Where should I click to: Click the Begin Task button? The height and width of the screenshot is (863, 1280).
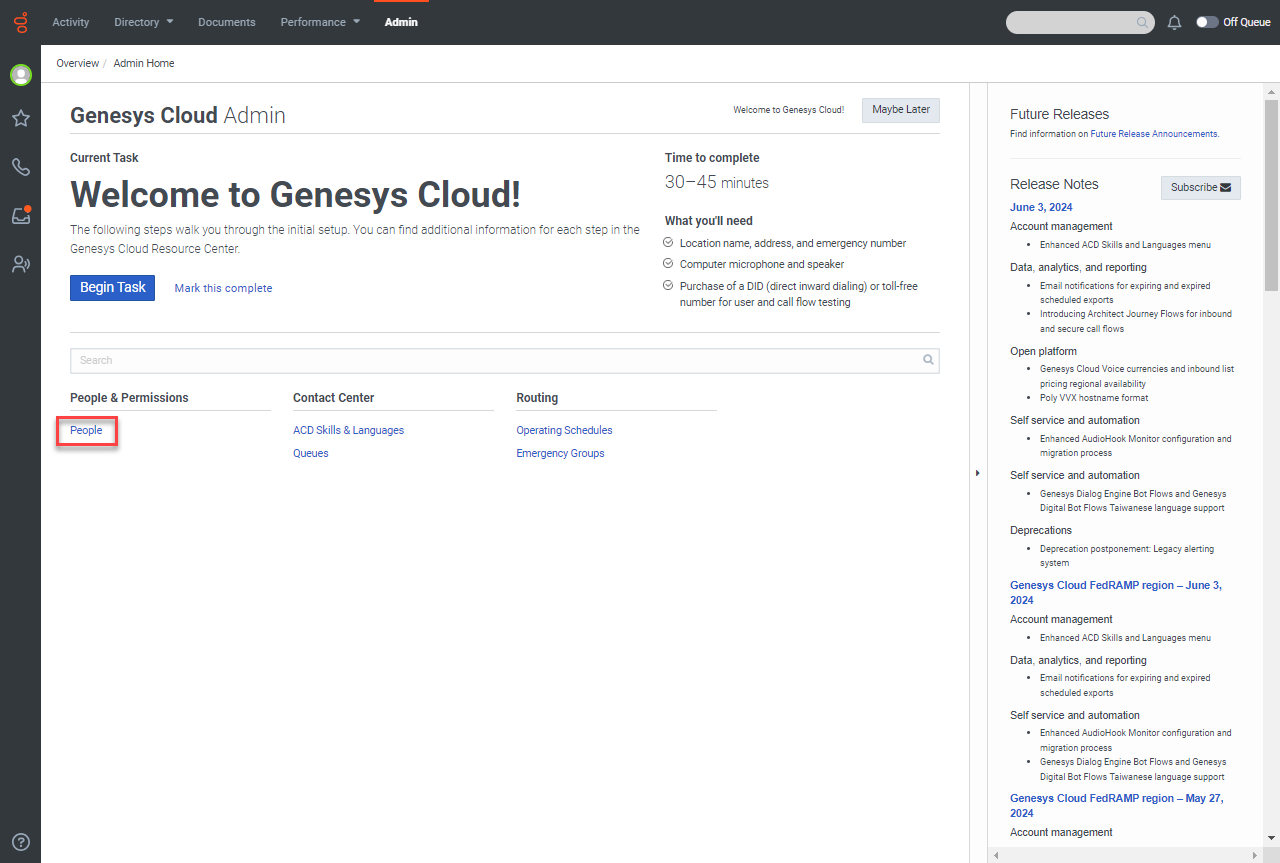112,287
